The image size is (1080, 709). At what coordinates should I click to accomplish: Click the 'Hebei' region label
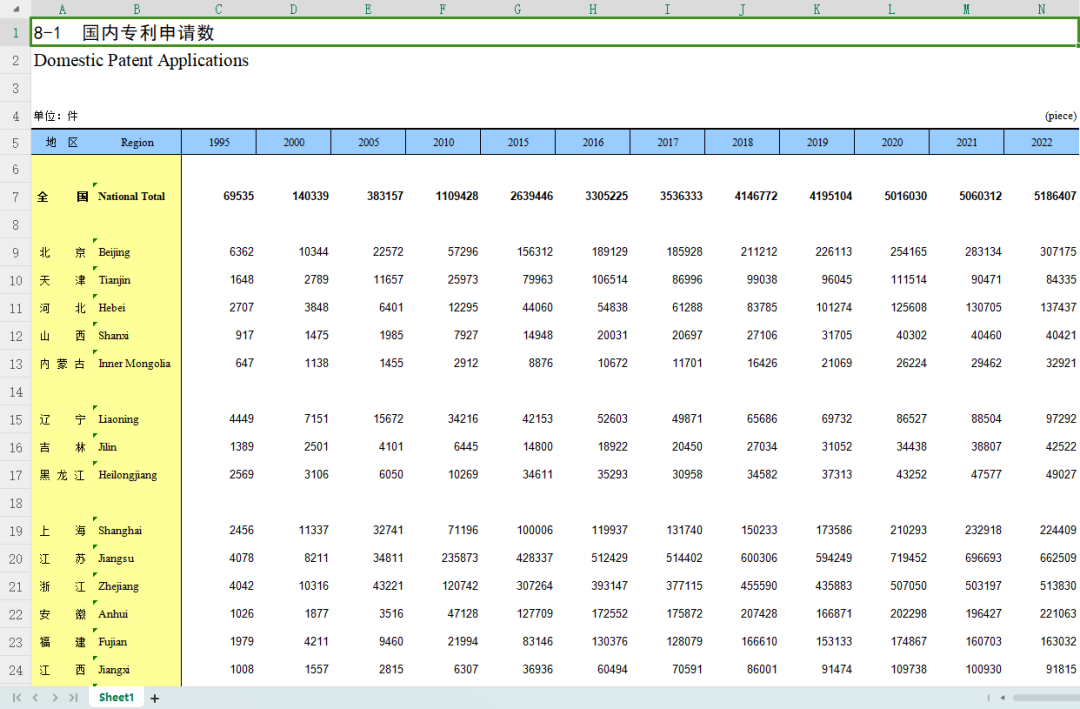[112, 308]
